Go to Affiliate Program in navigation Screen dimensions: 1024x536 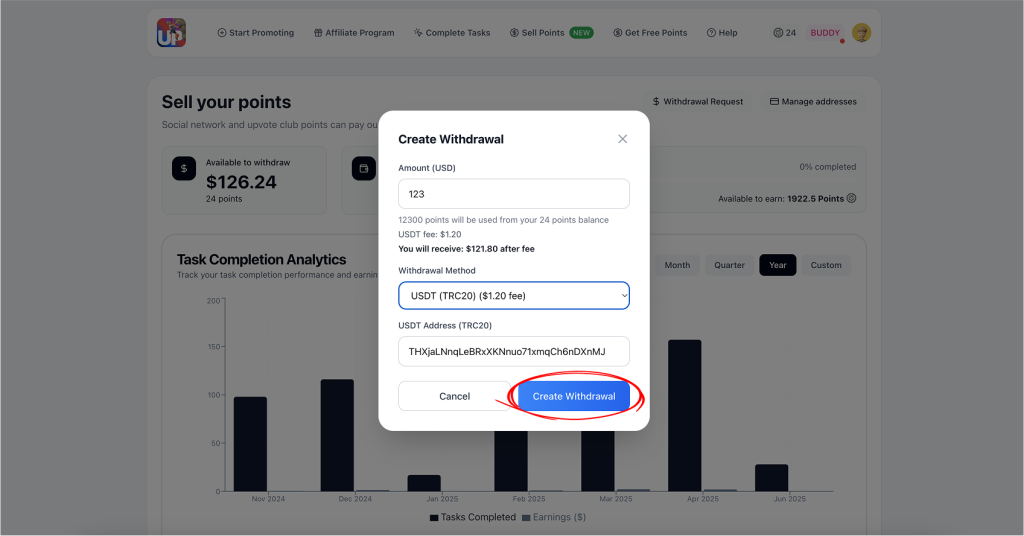tap(353, 33)
